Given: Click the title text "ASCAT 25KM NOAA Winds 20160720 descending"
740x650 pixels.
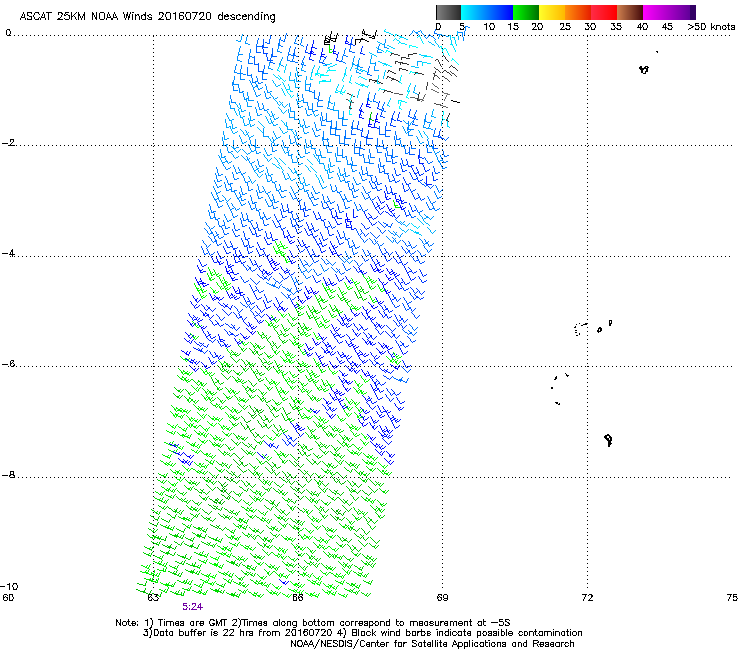Looking at the screenshot, I should coord(147,16).
